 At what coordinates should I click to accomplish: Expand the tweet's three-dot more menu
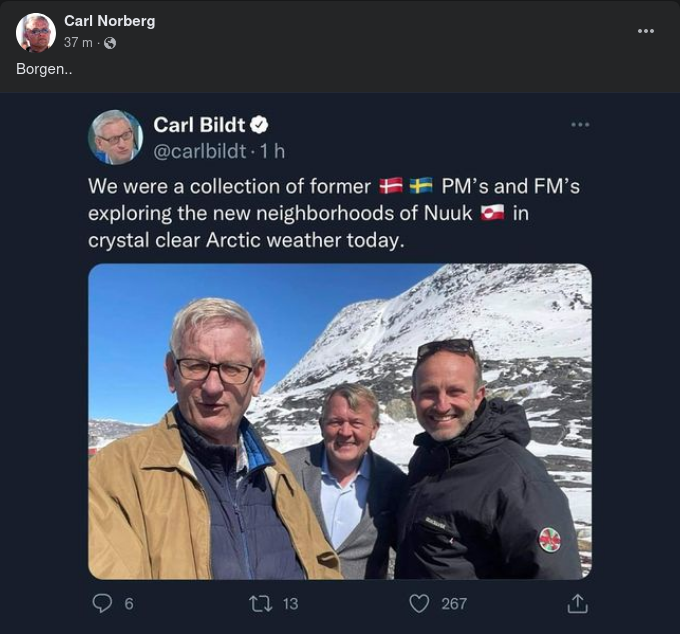580,125
